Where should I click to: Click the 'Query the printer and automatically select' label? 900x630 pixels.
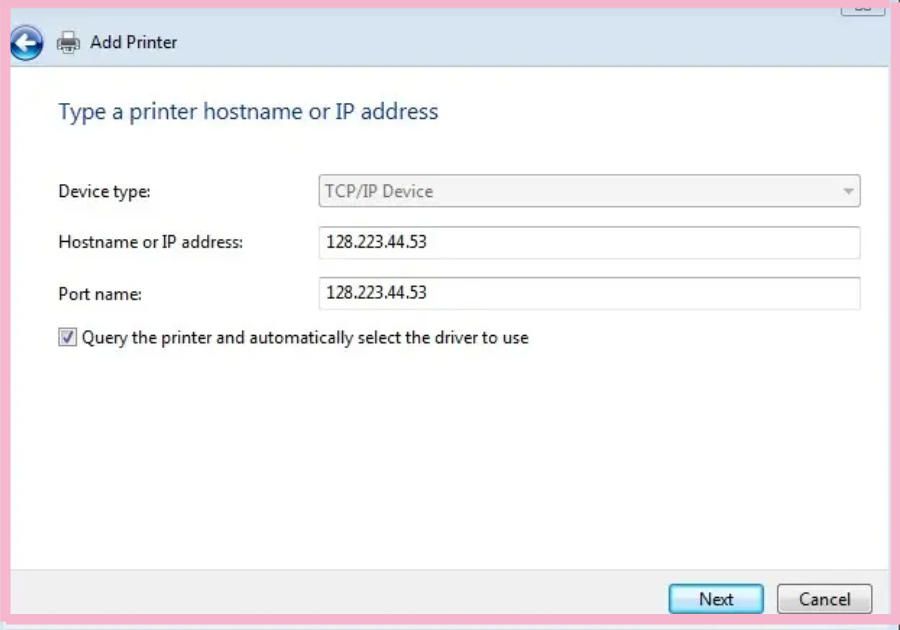point(305,338)
